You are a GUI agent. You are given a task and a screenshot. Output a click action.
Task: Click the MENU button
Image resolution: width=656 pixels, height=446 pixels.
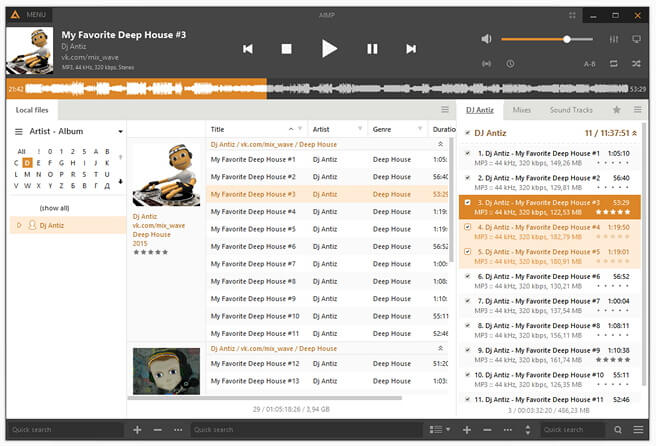click(x=28, y=15)
